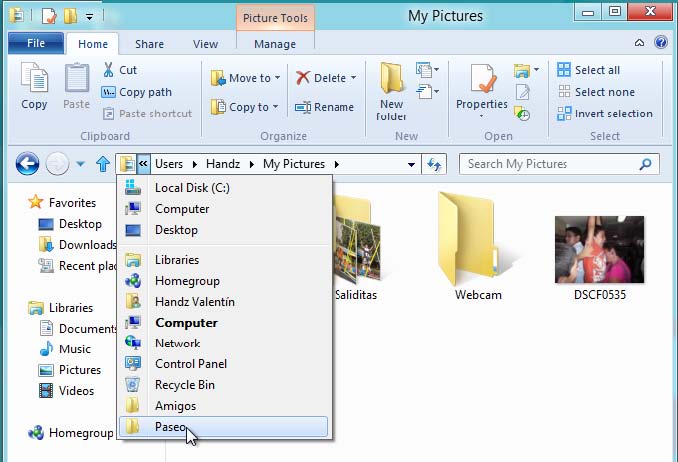Switch to the Share ribbon tab

150,44
